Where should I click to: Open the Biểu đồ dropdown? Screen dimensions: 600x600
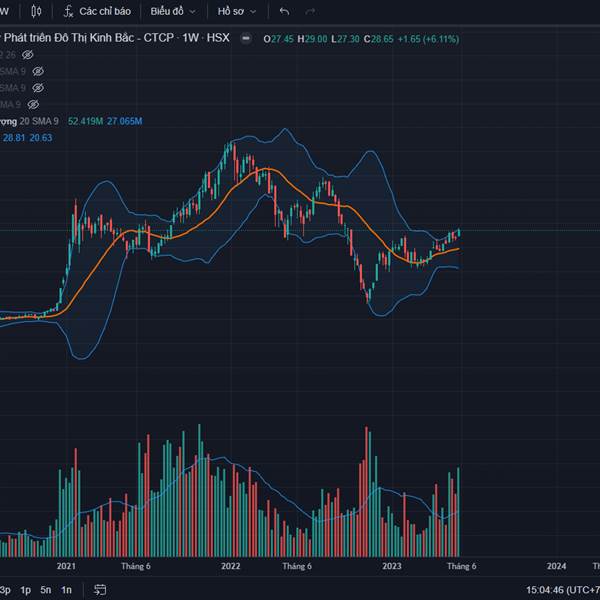[x=173, y=11]
